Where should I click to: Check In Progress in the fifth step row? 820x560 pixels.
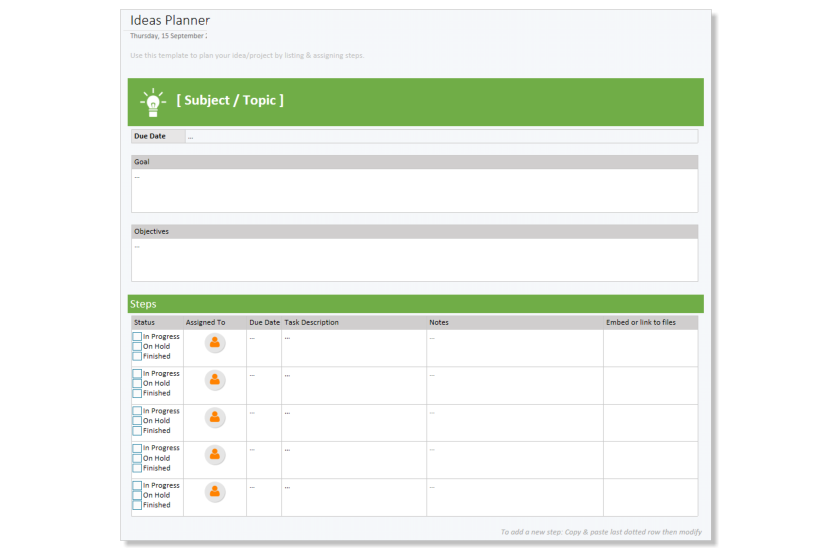click(x=137, y=485)
